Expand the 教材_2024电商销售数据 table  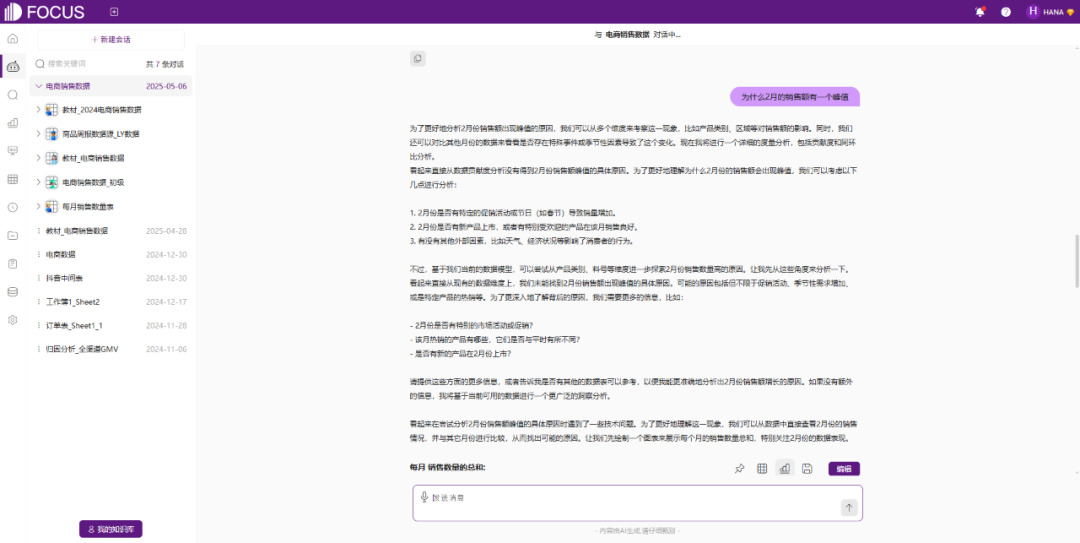tap(39, 110)
